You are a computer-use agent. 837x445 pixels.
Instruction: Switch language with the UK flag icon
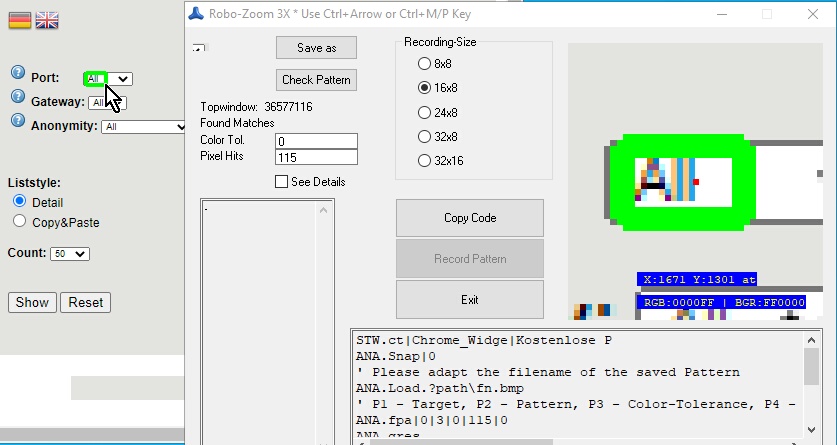click(46, 20)
